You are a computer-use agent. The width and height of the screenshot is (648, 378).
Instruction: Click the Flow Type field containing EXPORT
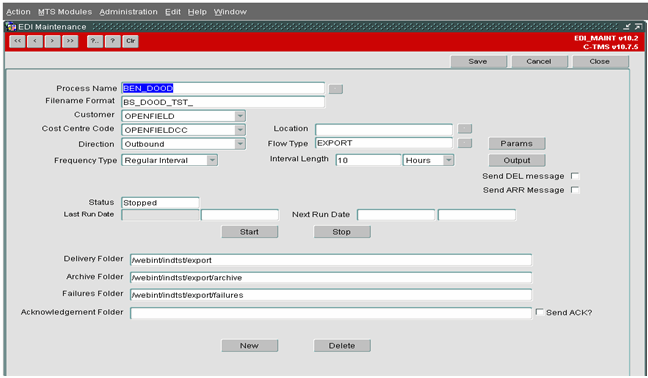coord(384,143)
